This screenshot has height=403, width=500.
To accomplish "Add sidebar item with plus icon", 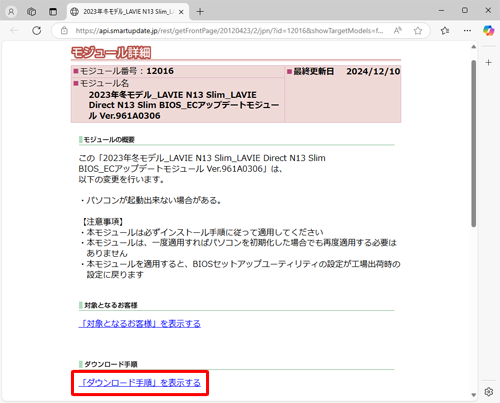I will pos(488,62).
